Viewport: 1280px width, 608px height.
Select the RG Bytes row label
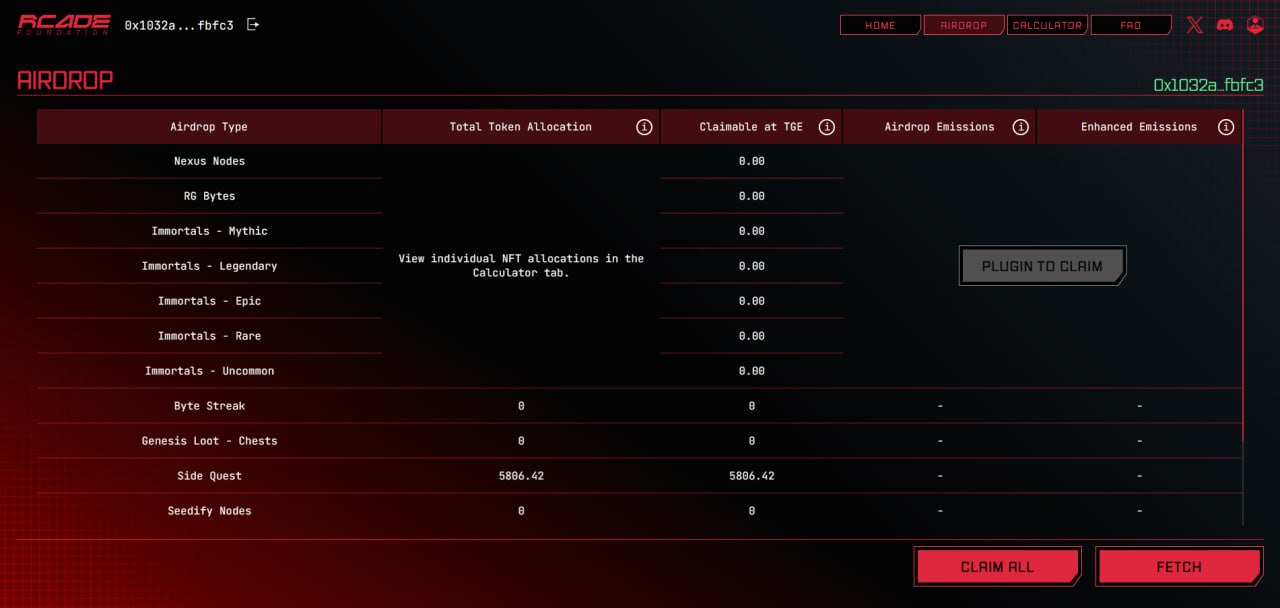pyautogui.click(x=209, y=196)
